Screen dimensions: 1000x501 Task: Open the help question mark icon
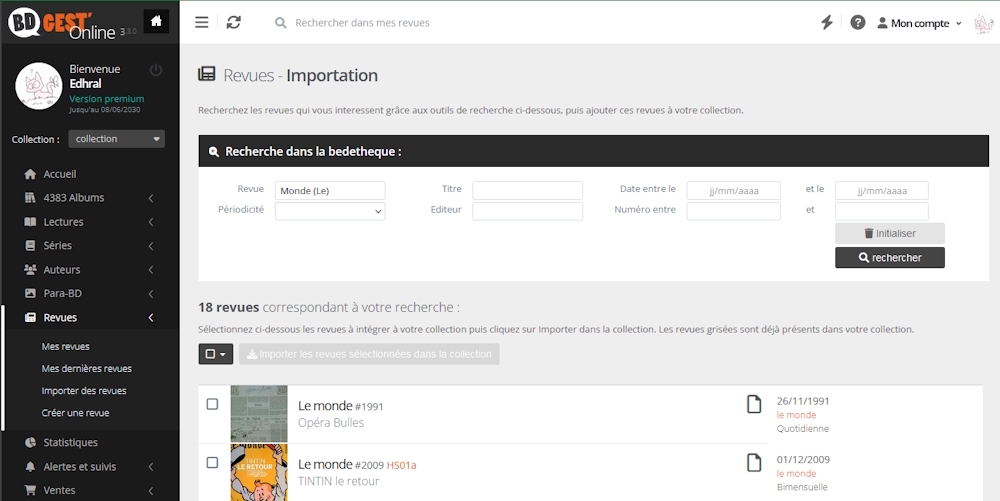[x=858, y=22]
